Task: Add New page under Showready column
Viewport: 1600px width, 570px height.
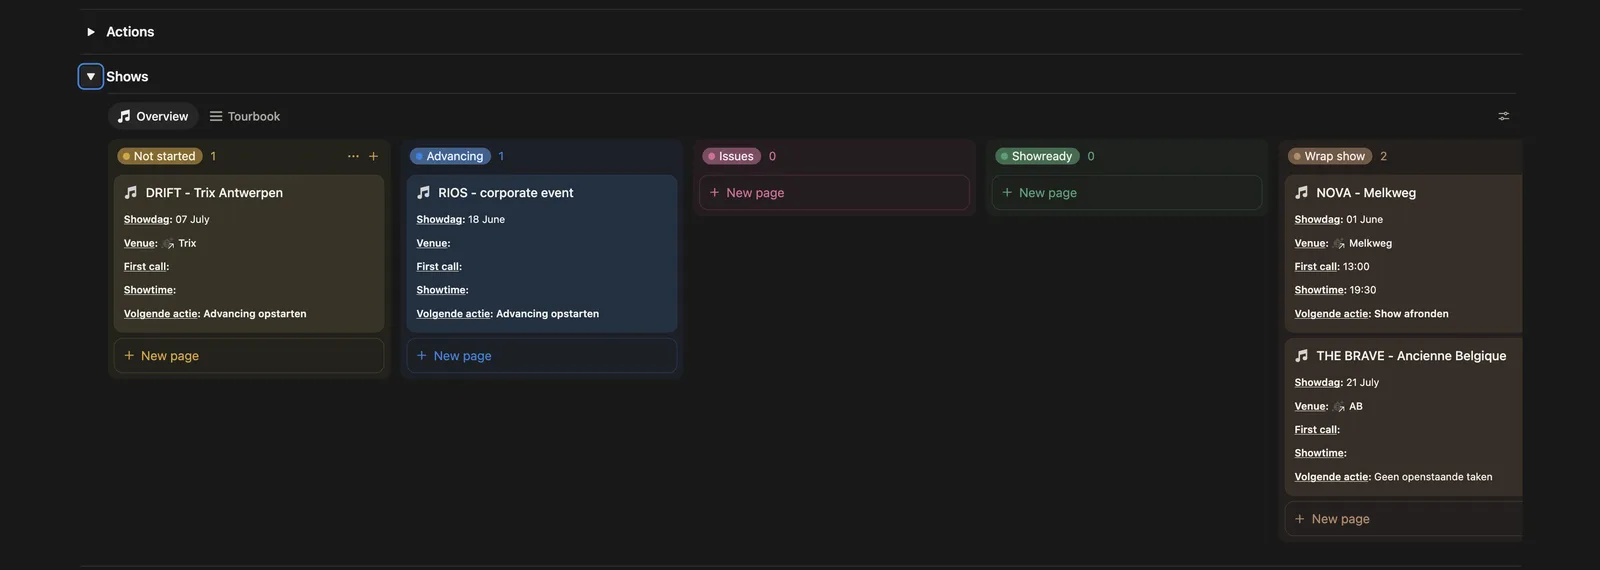Action: [1127, 192]
